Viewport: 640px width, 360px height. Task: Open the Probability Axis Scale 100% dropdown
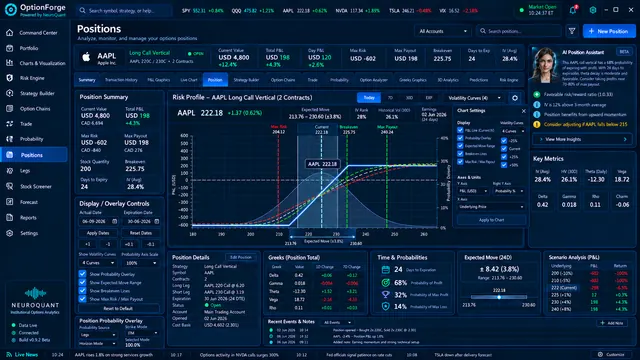click(x=141, y=263)
